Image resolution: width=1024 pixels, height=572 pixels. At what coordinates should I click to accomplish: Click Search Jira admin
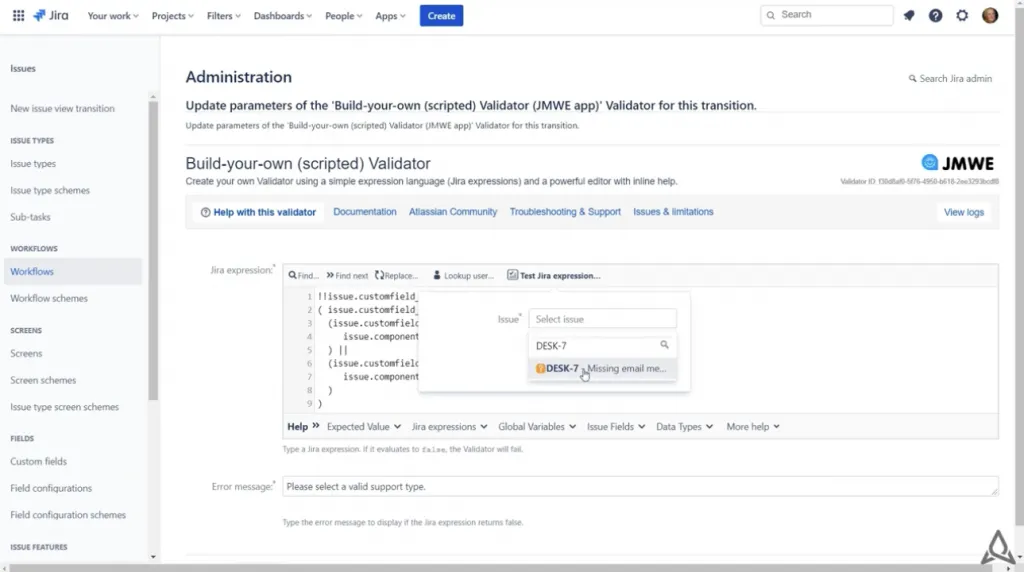point(950,78)
